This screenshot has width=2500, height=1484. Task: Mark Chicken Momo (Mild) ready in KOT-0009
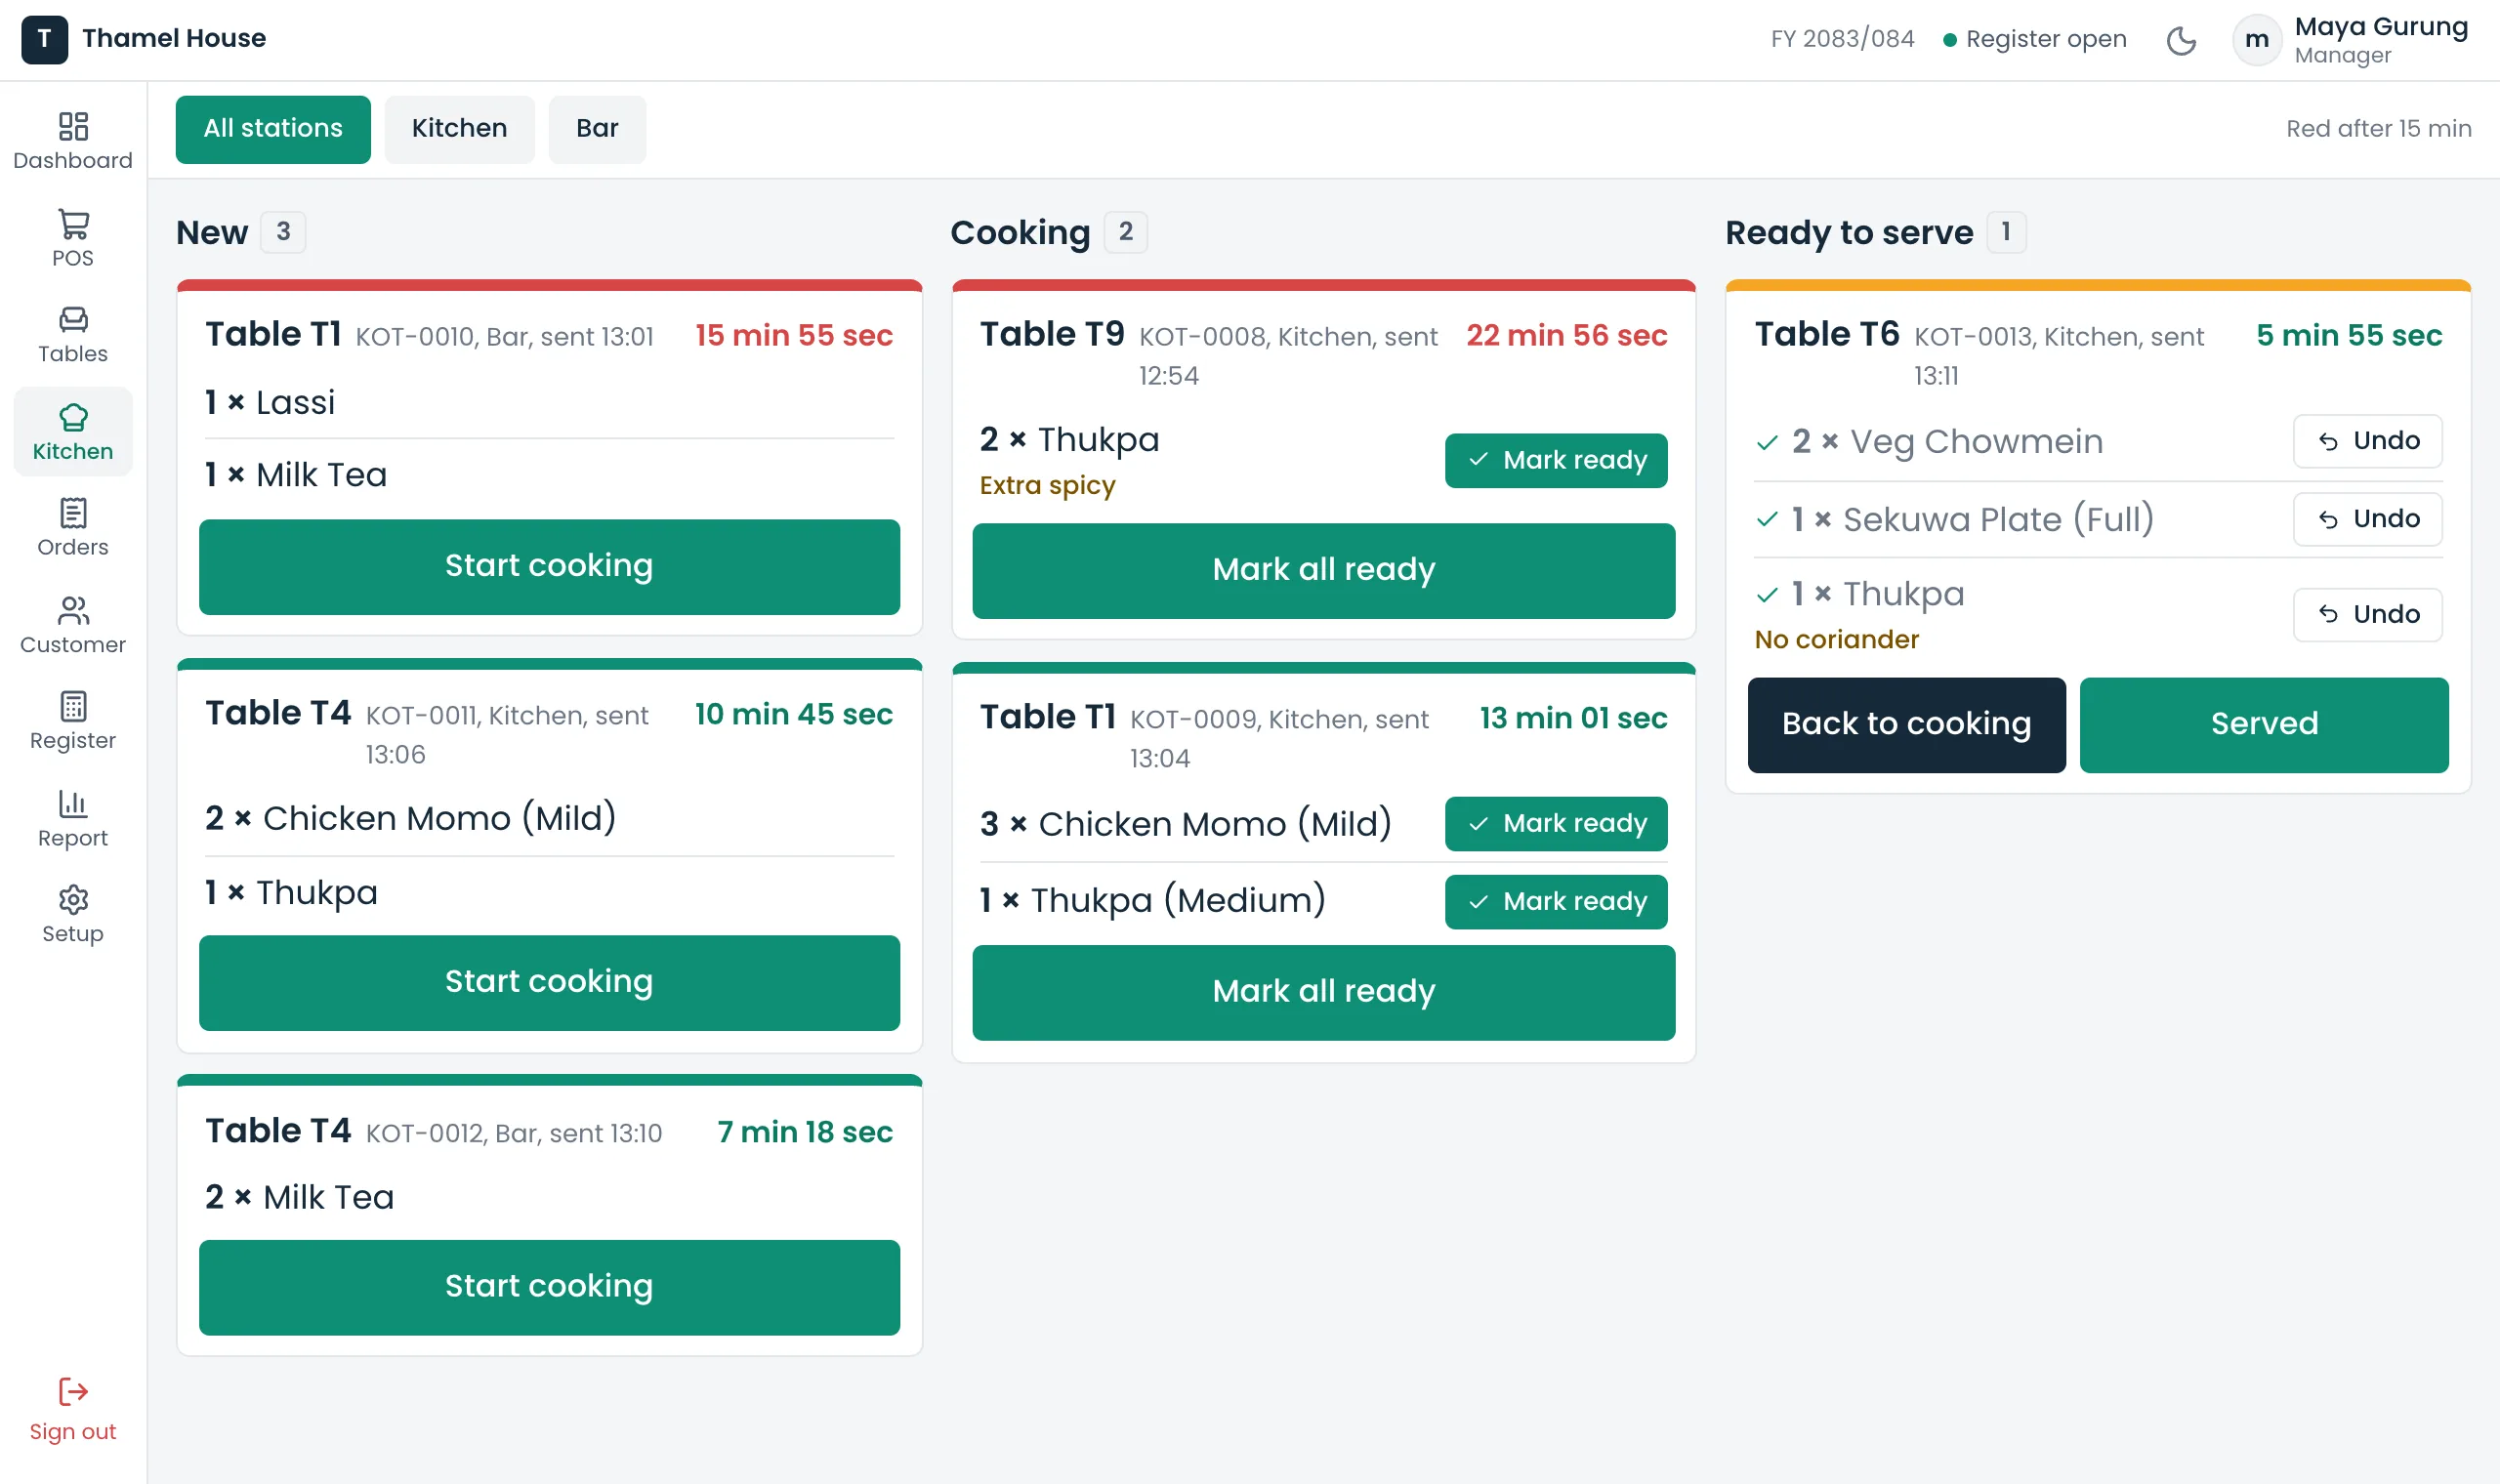coord(1556,824)
